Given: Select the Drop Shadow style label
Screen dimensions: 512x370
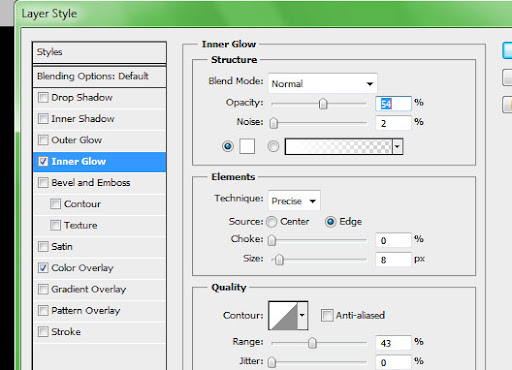Looking at the screenshot, I should point(82,98).
